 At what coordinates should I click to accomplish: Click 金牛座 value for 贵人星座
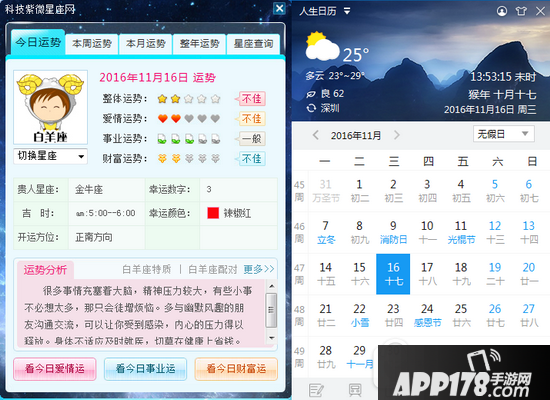(x=89, y=189)
